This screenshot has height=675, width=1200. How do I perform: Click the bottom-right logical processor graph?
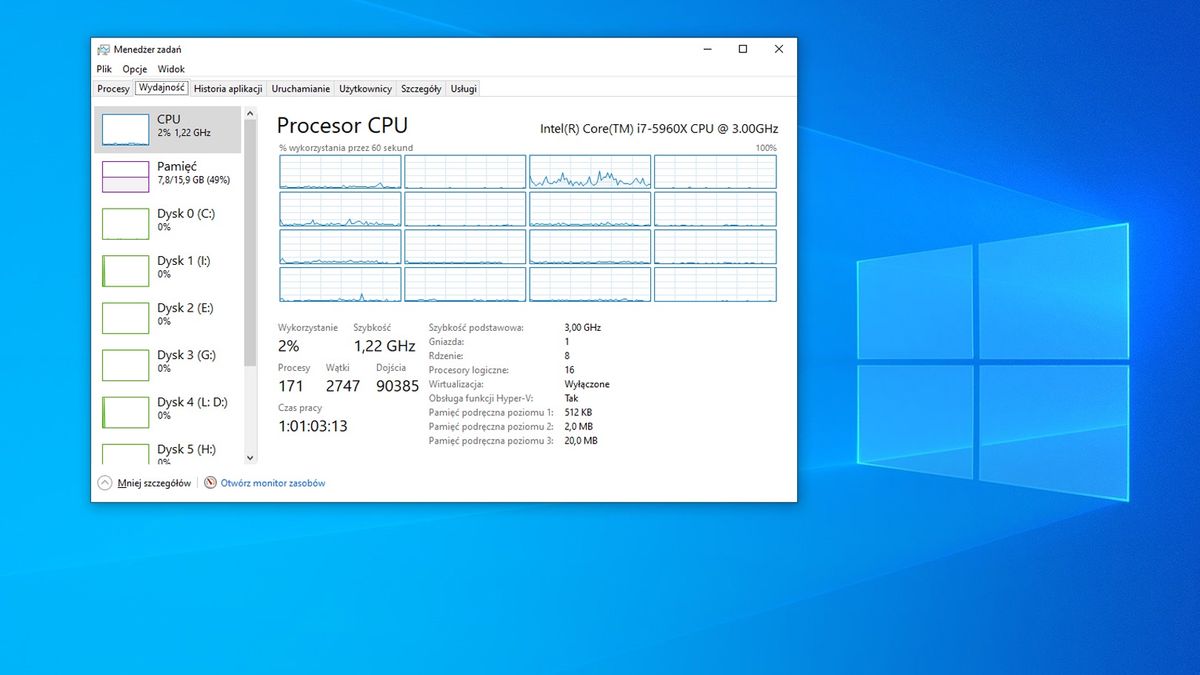pyautogui.click(x=715, y=284)
